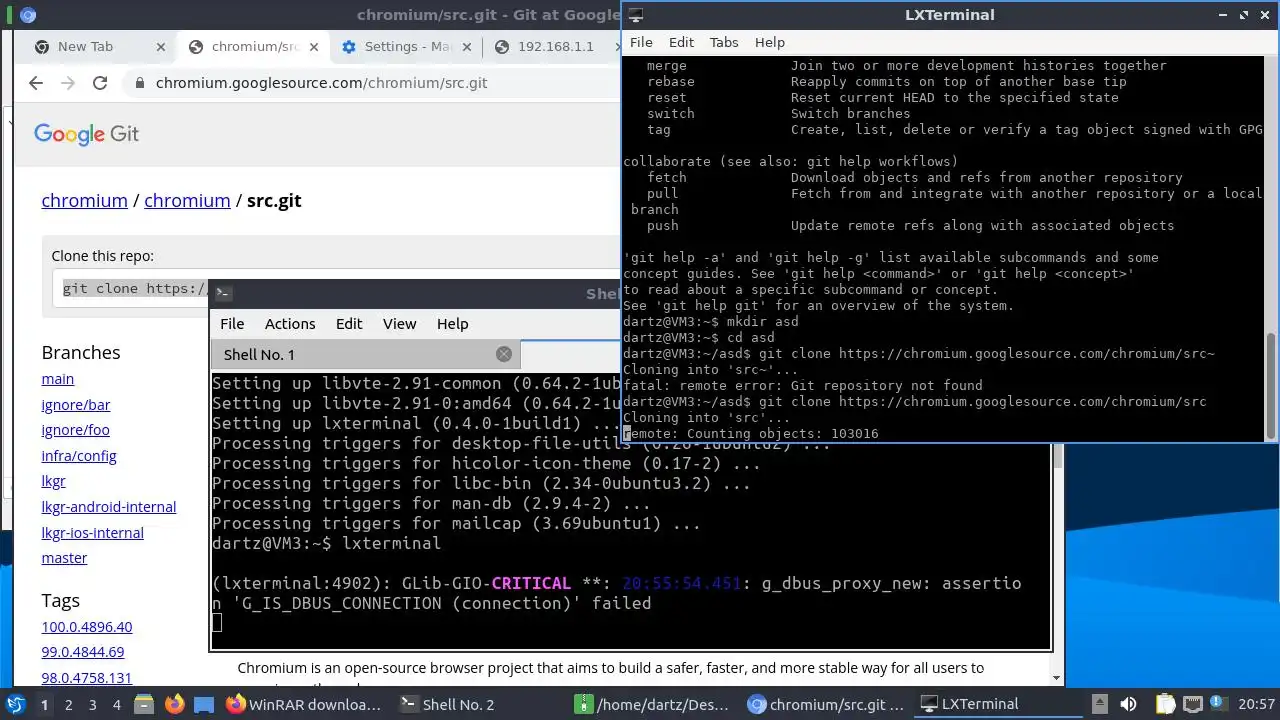Open the lkgr branch link
The image size is (1280, 720).
(53, 481)
